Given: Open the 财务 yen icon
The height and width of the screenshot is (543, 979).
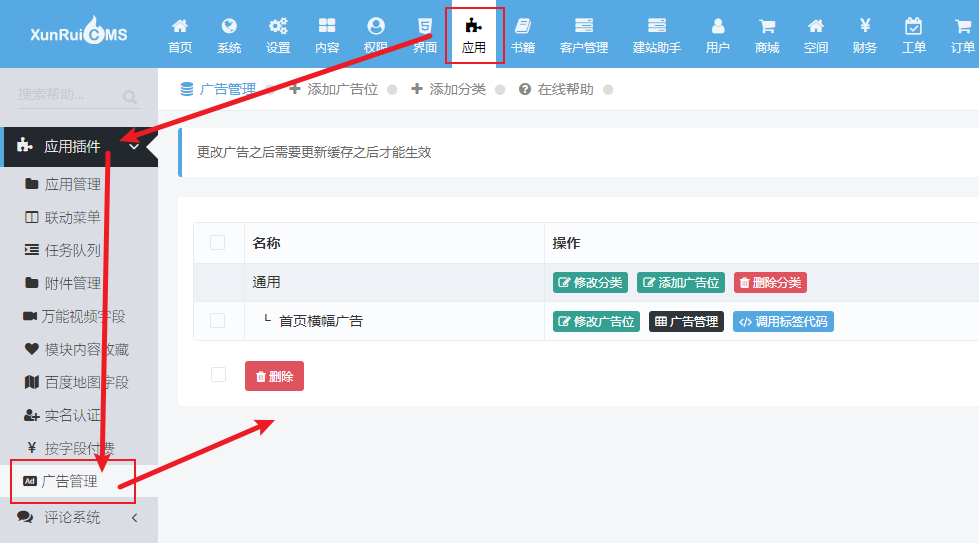Looking at the screenshot, I should point(865,26).
